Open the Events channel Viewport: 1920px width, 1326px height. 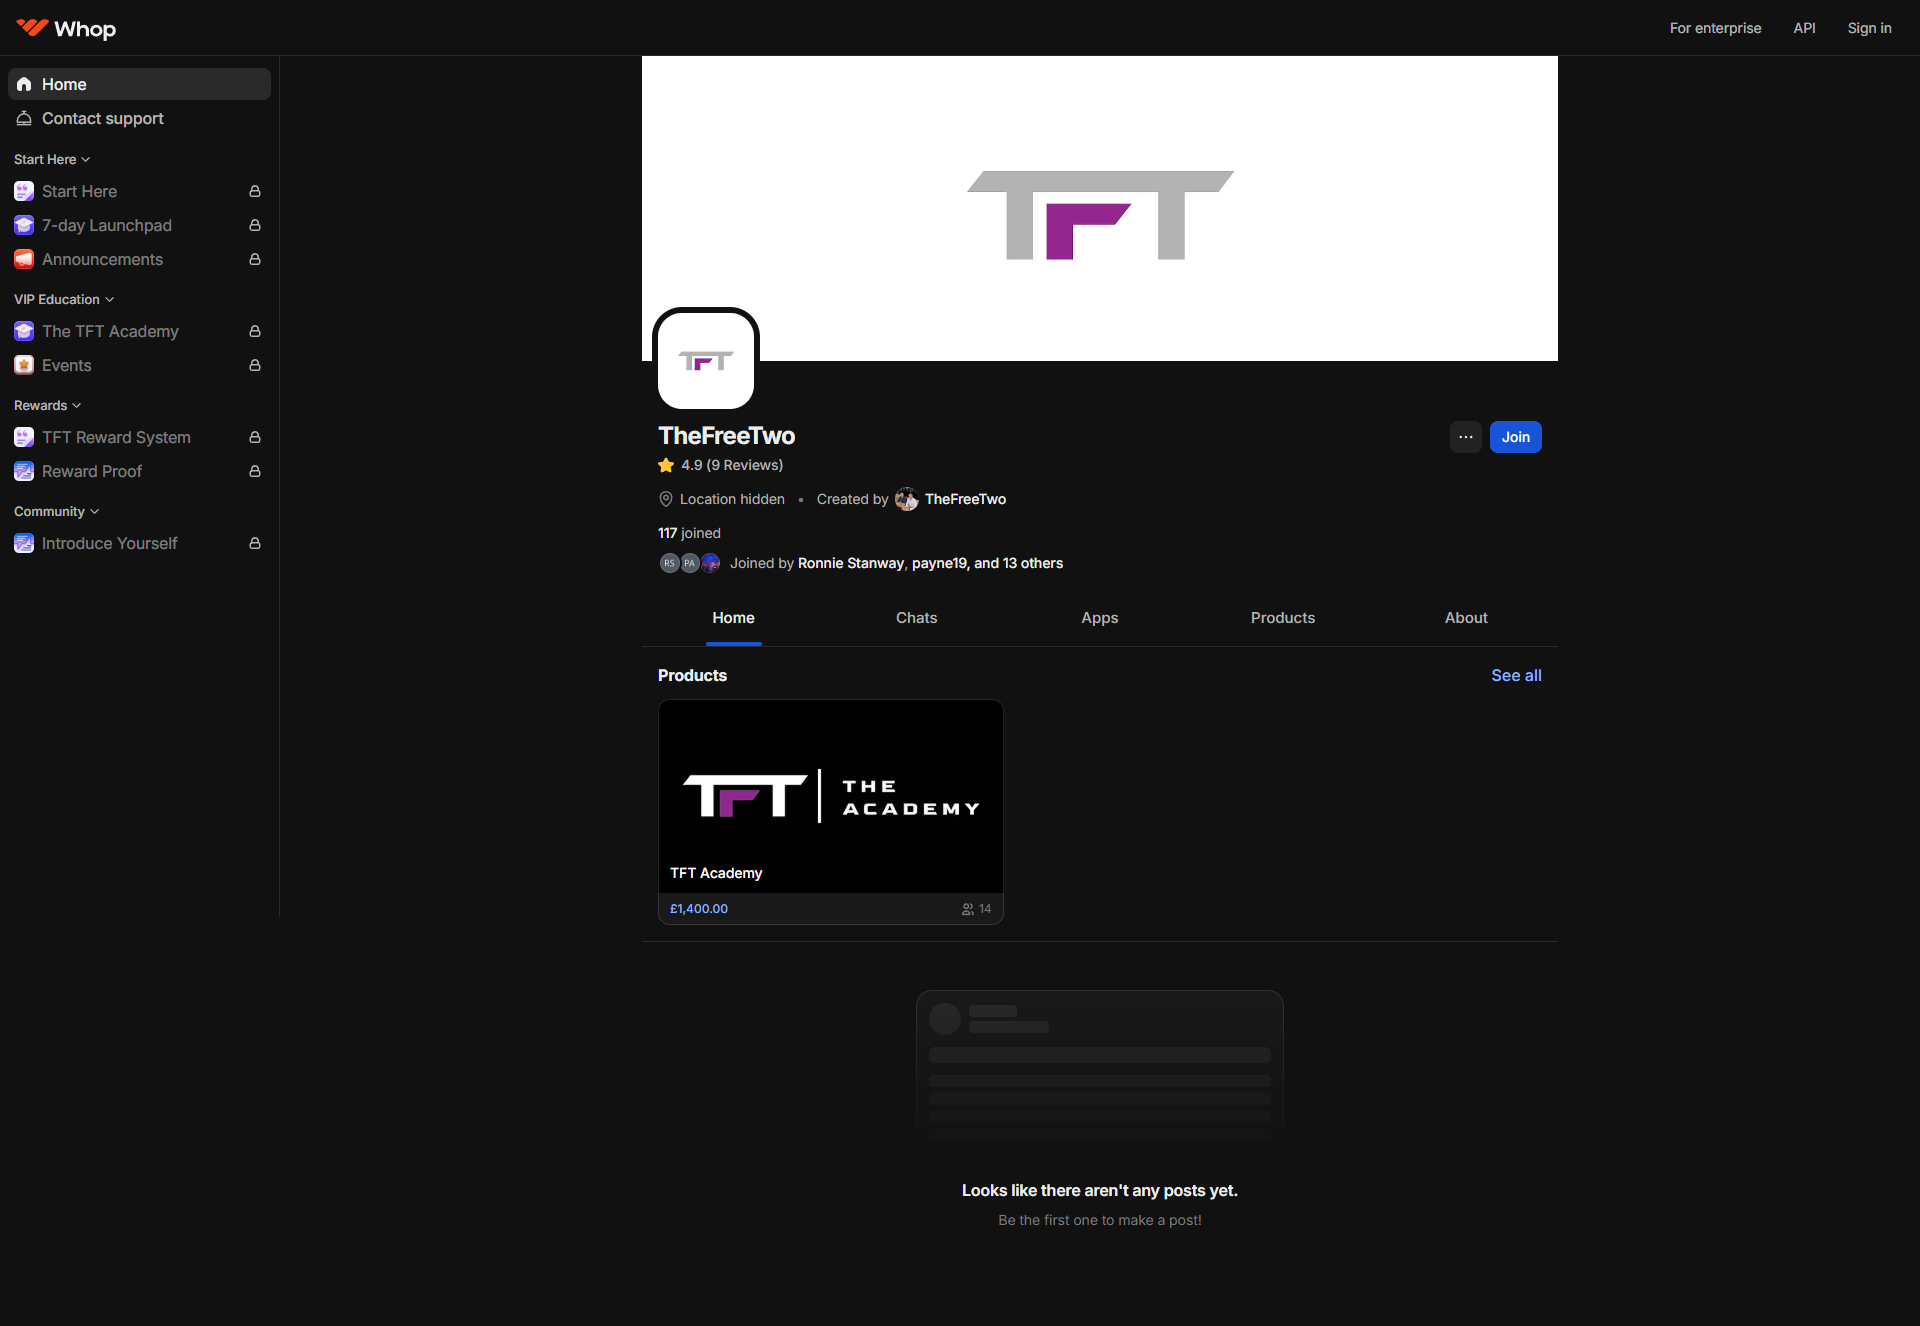[x=139, y=365]
